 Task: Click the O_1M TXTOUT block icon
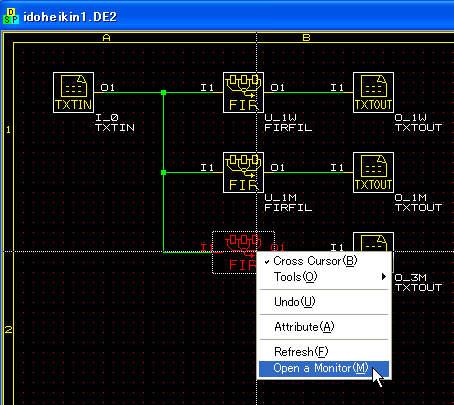pyautogui.click(x=373, y=172)
